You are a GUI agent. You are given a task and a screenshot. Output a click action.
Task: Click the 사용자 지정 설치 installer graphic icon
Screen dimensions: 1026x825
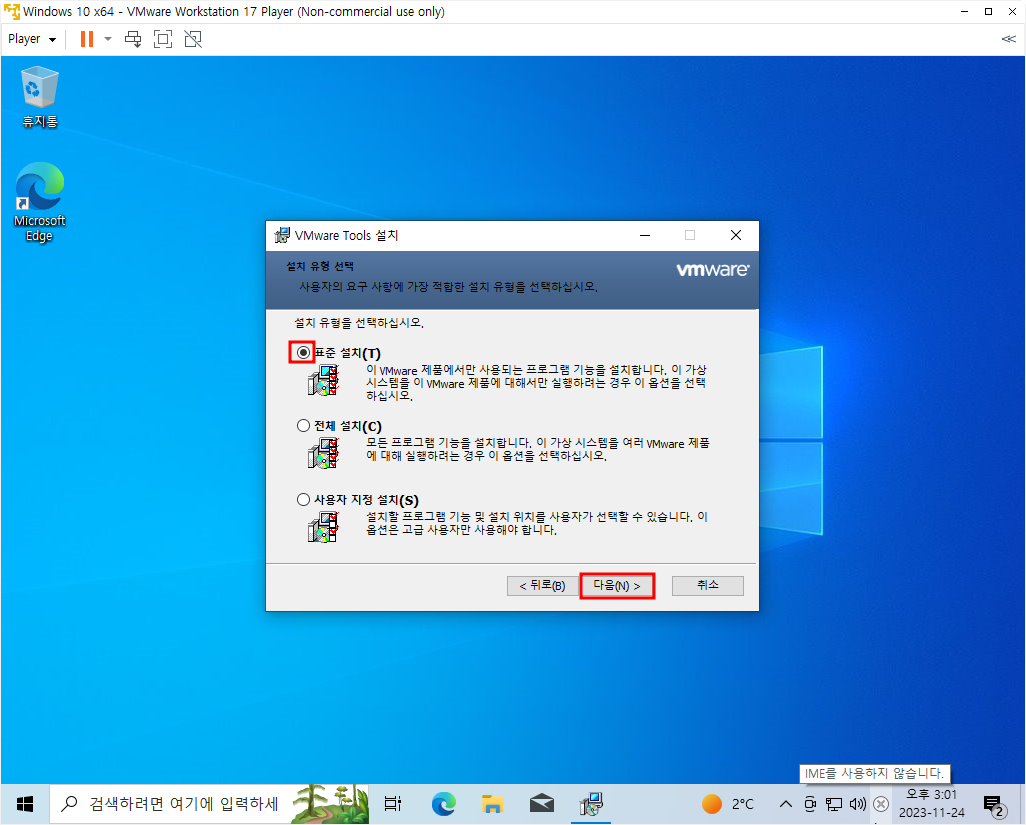(323, 527)
